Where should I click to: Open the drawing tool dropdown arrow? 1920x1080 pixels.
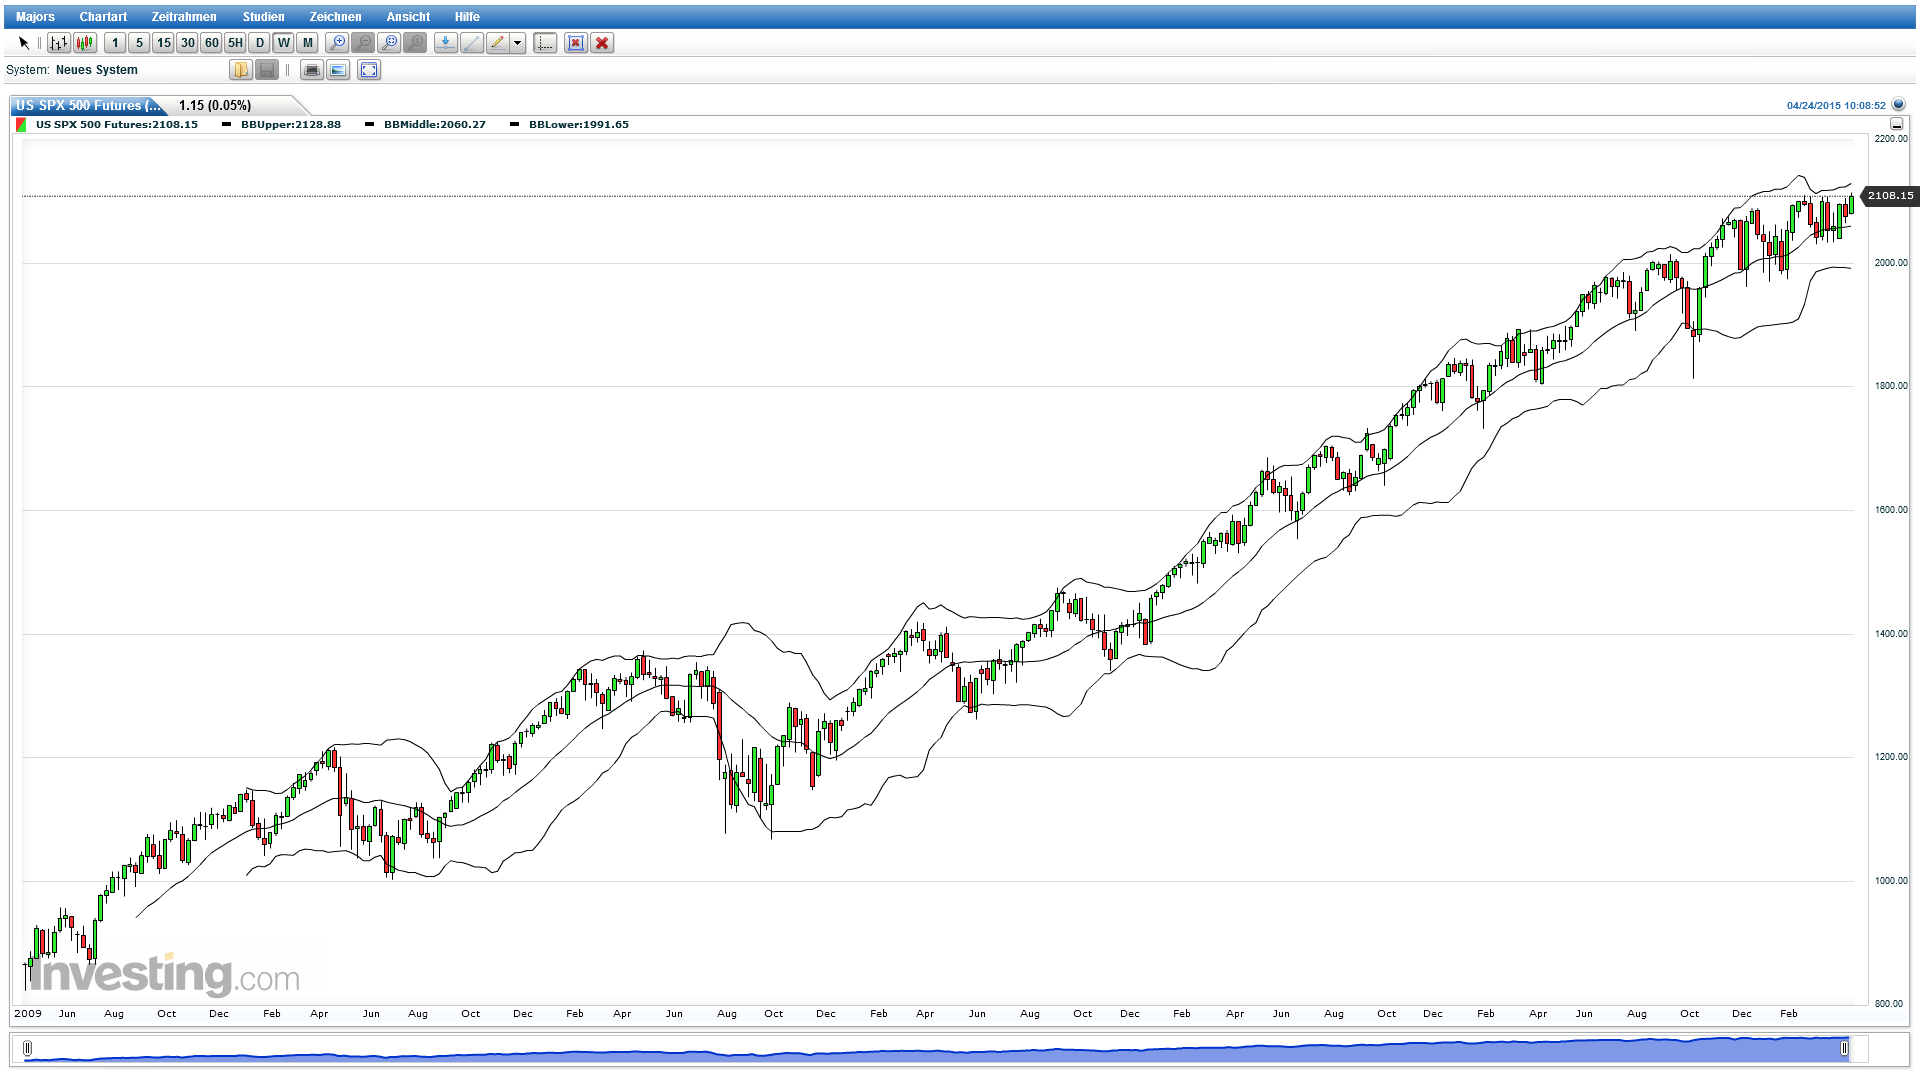(516, 43)
